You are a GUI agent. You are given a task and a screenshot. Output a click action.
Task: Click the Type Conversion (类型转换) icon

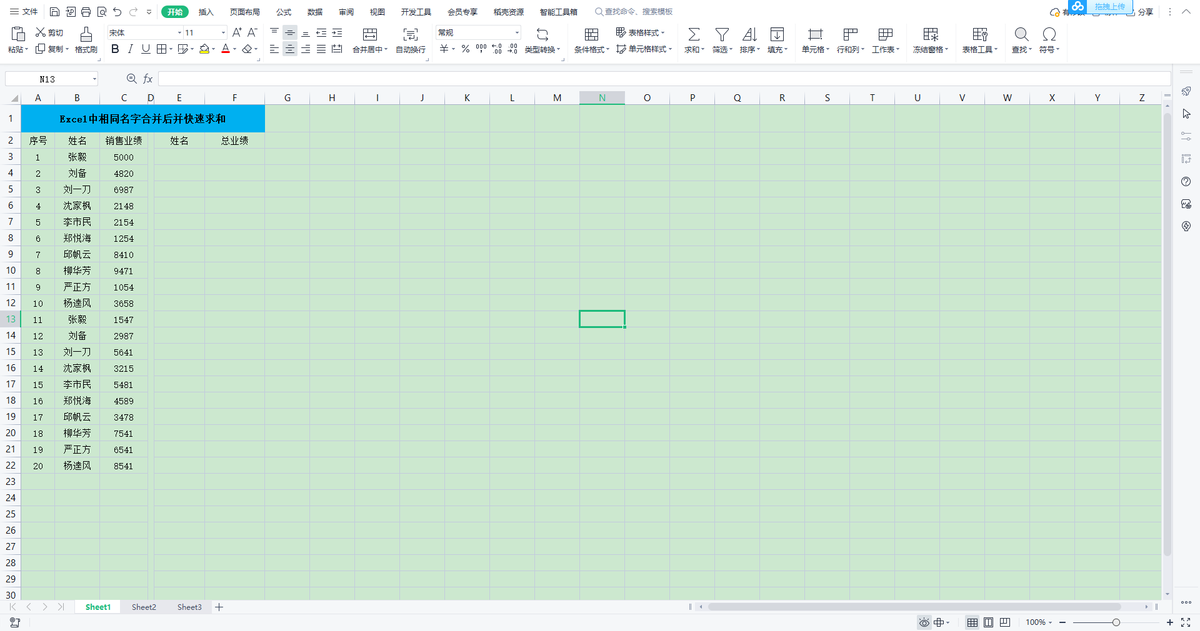pos(543,34)
